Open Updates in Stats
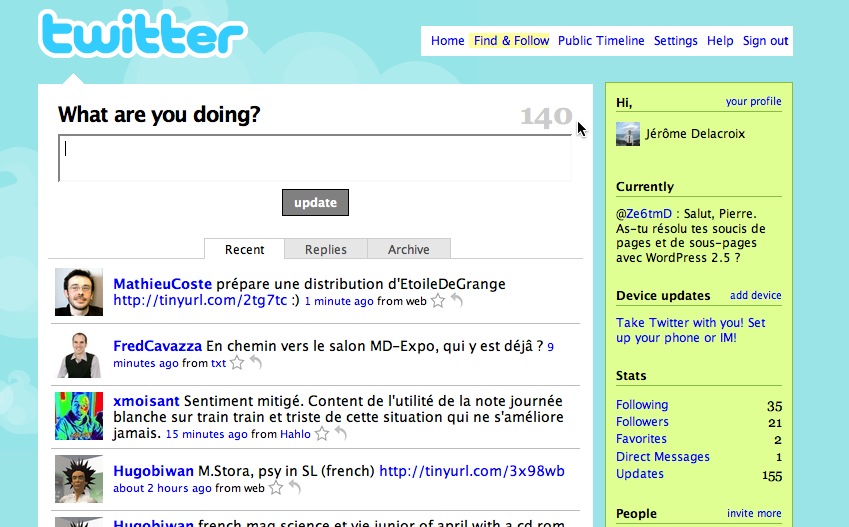849x527 pixels. [639, 473]
